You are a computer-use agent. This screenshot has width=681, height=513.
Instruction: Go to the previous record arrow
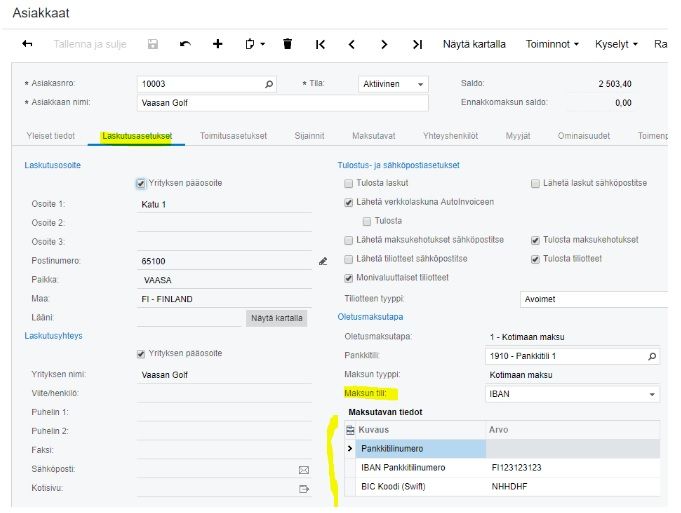(x=352, y=44)
